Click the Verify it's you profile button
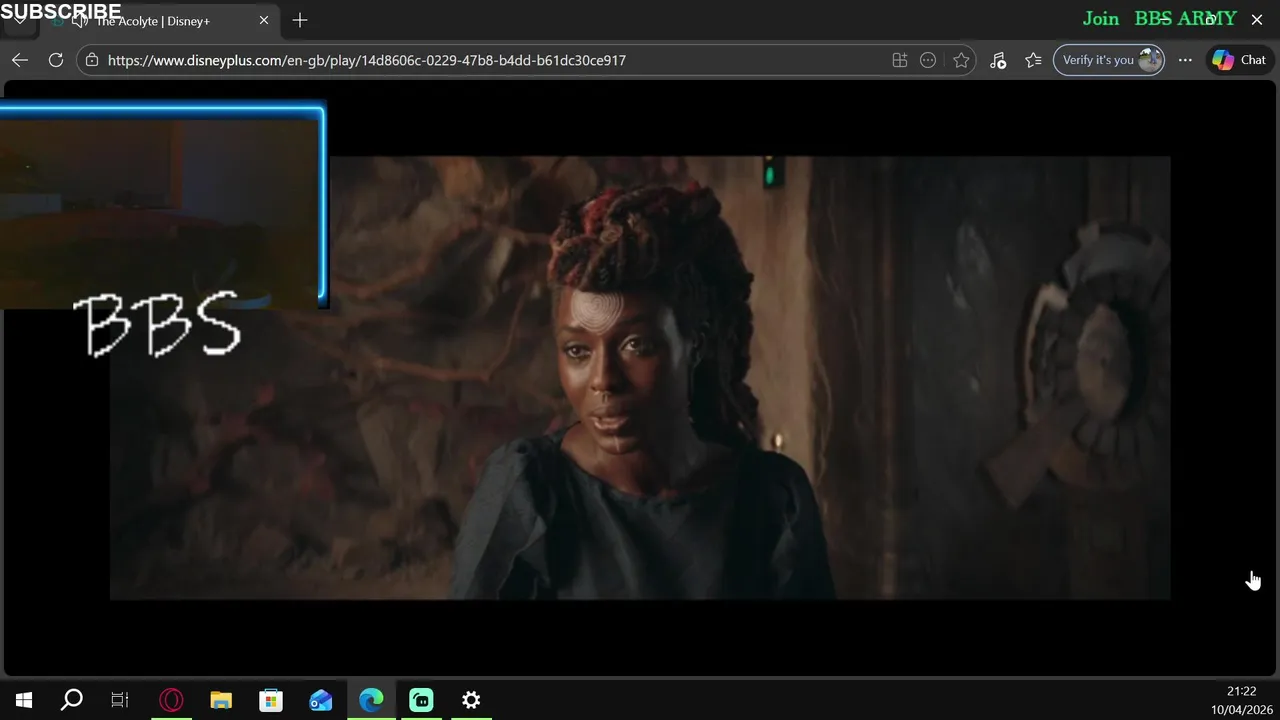 pyautogui.click(x=1109, y=60)
